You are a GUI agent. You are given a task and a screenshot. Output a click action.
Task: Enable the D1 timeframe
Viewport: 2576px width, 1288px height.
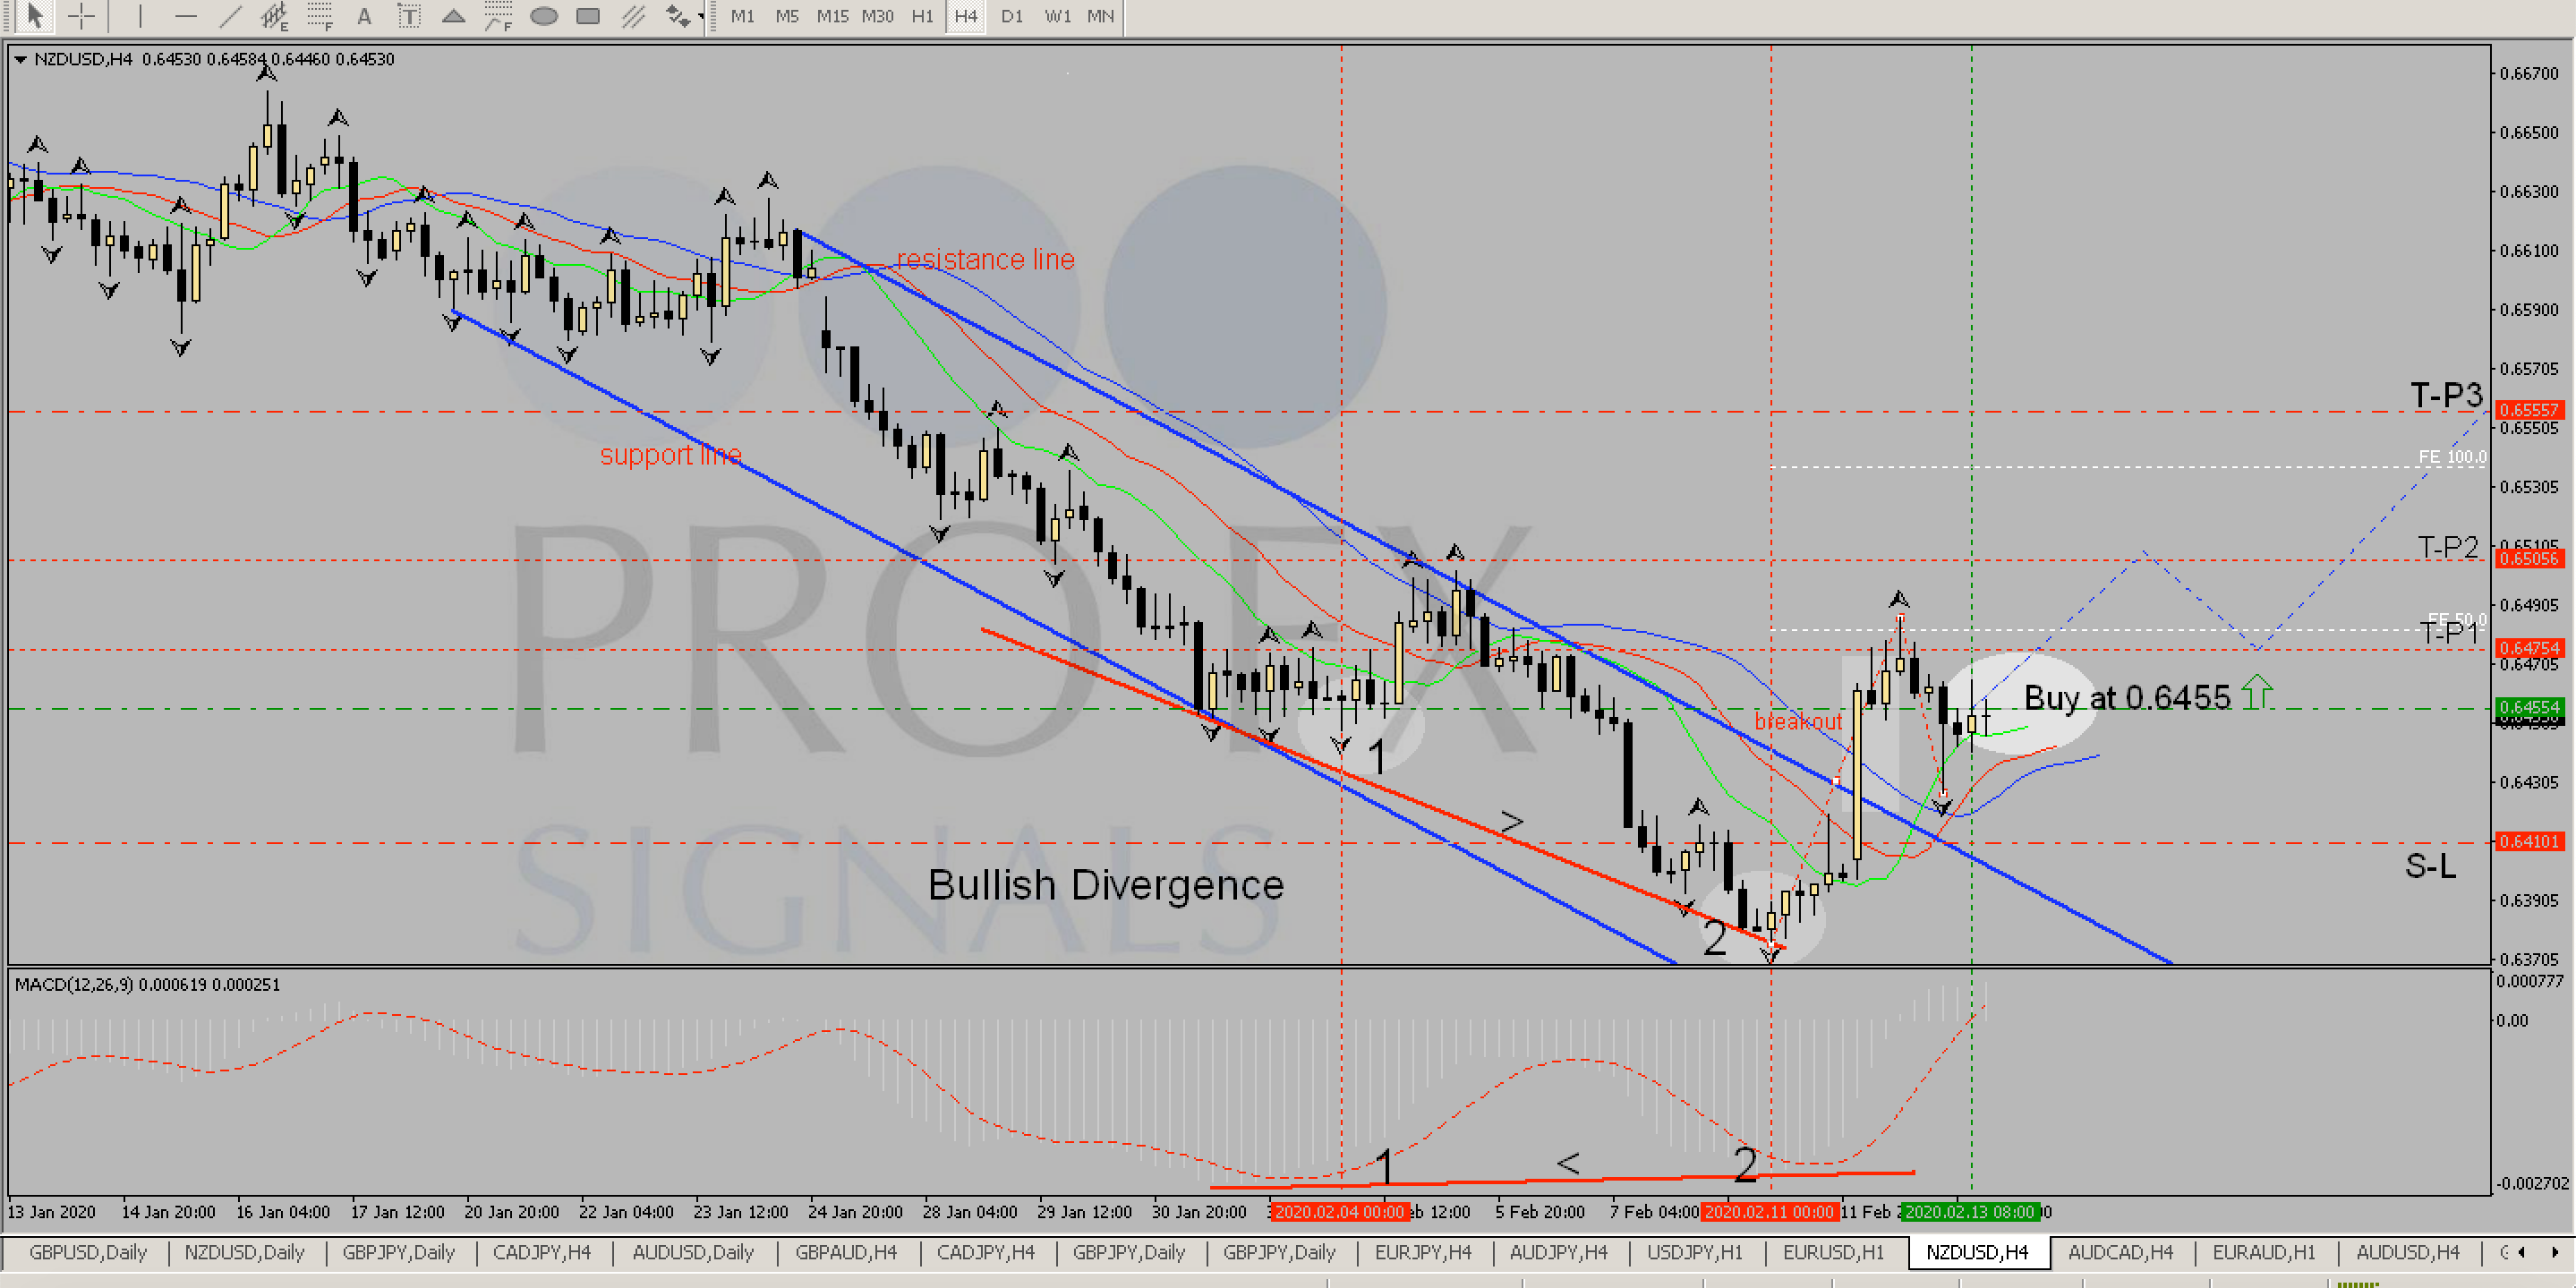pyautogui.click(x=1012, y=16)
